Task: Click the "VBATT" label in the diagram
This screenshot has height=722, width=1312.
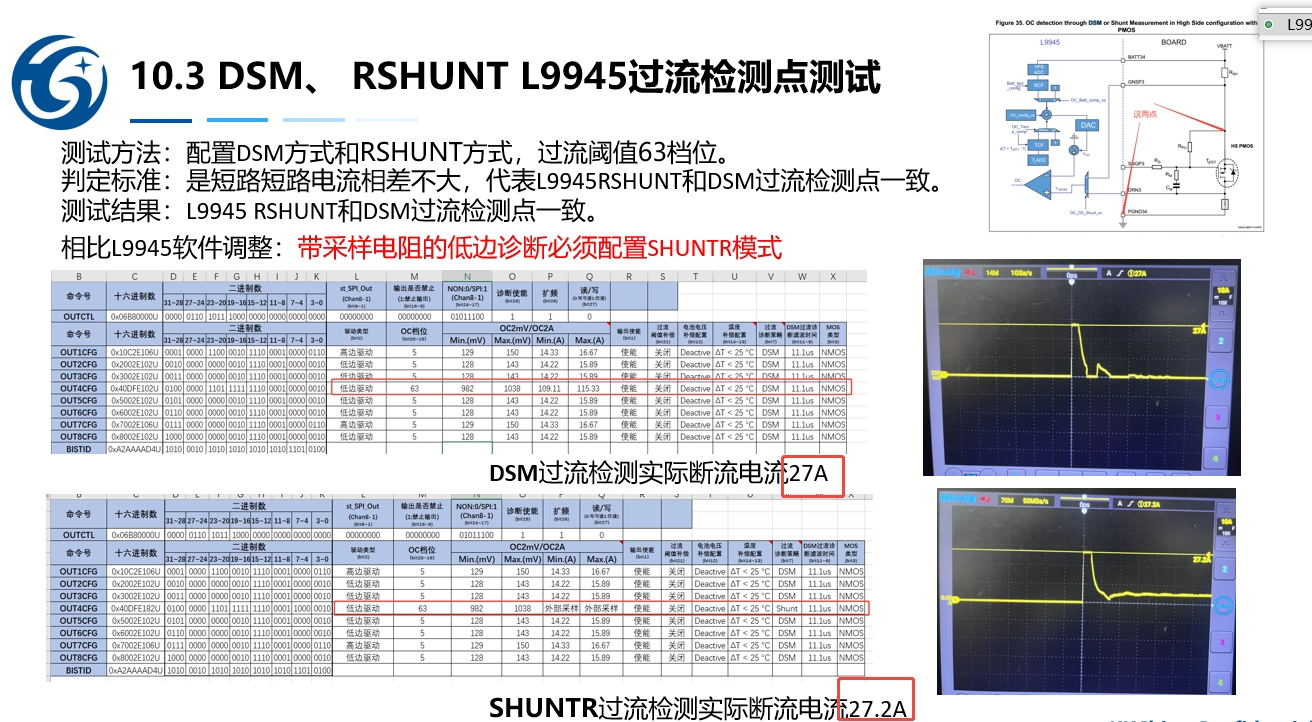Action: [x=1224, y=46]
